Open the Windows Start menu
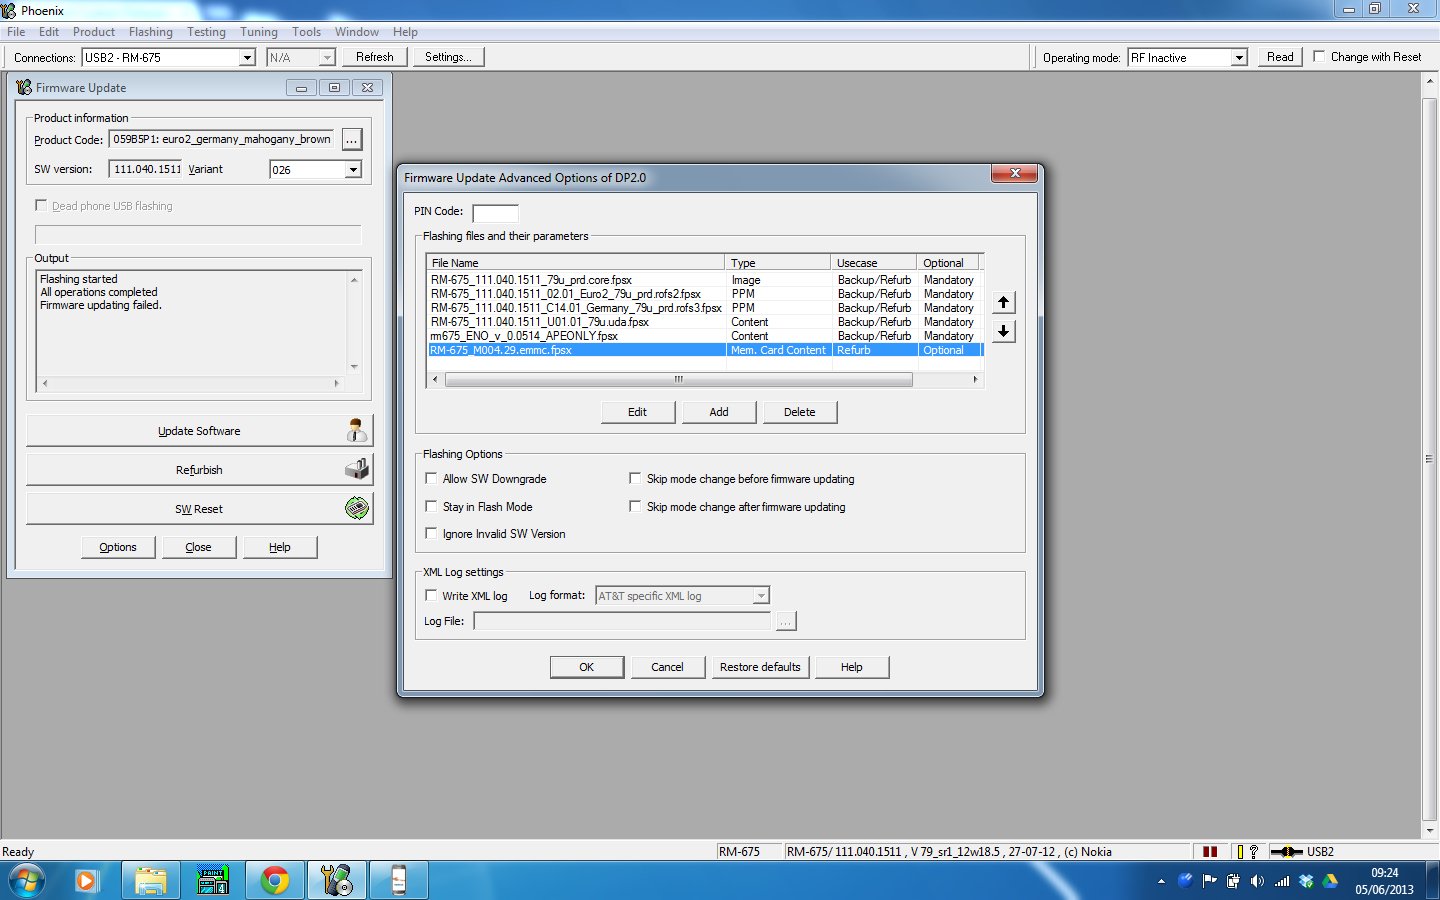This screenshot has width=1440, height=900. [x=26, y=881]
